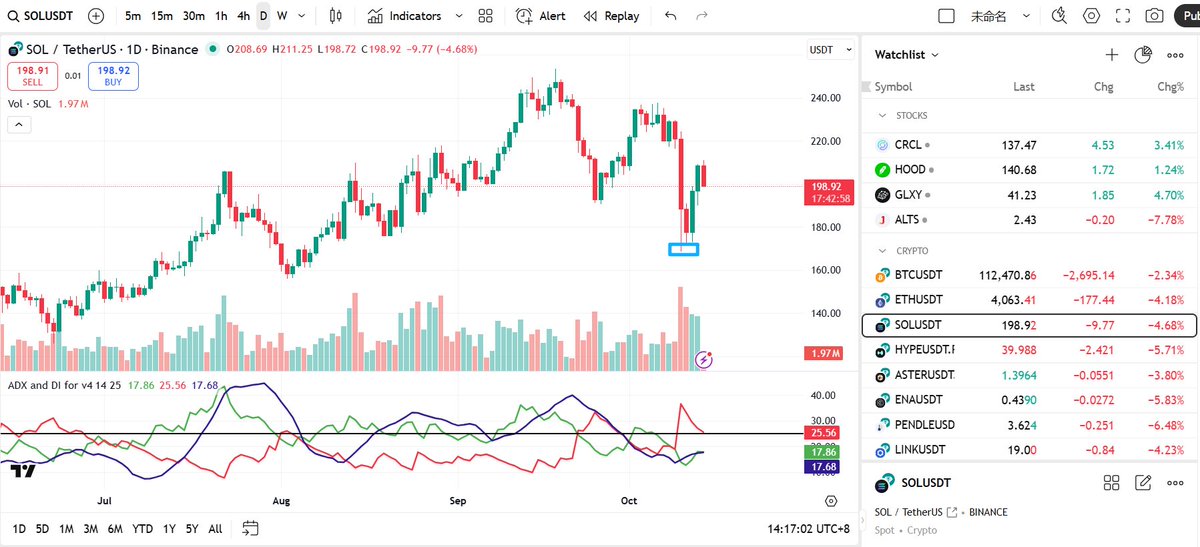Set the date range to 5Y

(x=191, y=528)
